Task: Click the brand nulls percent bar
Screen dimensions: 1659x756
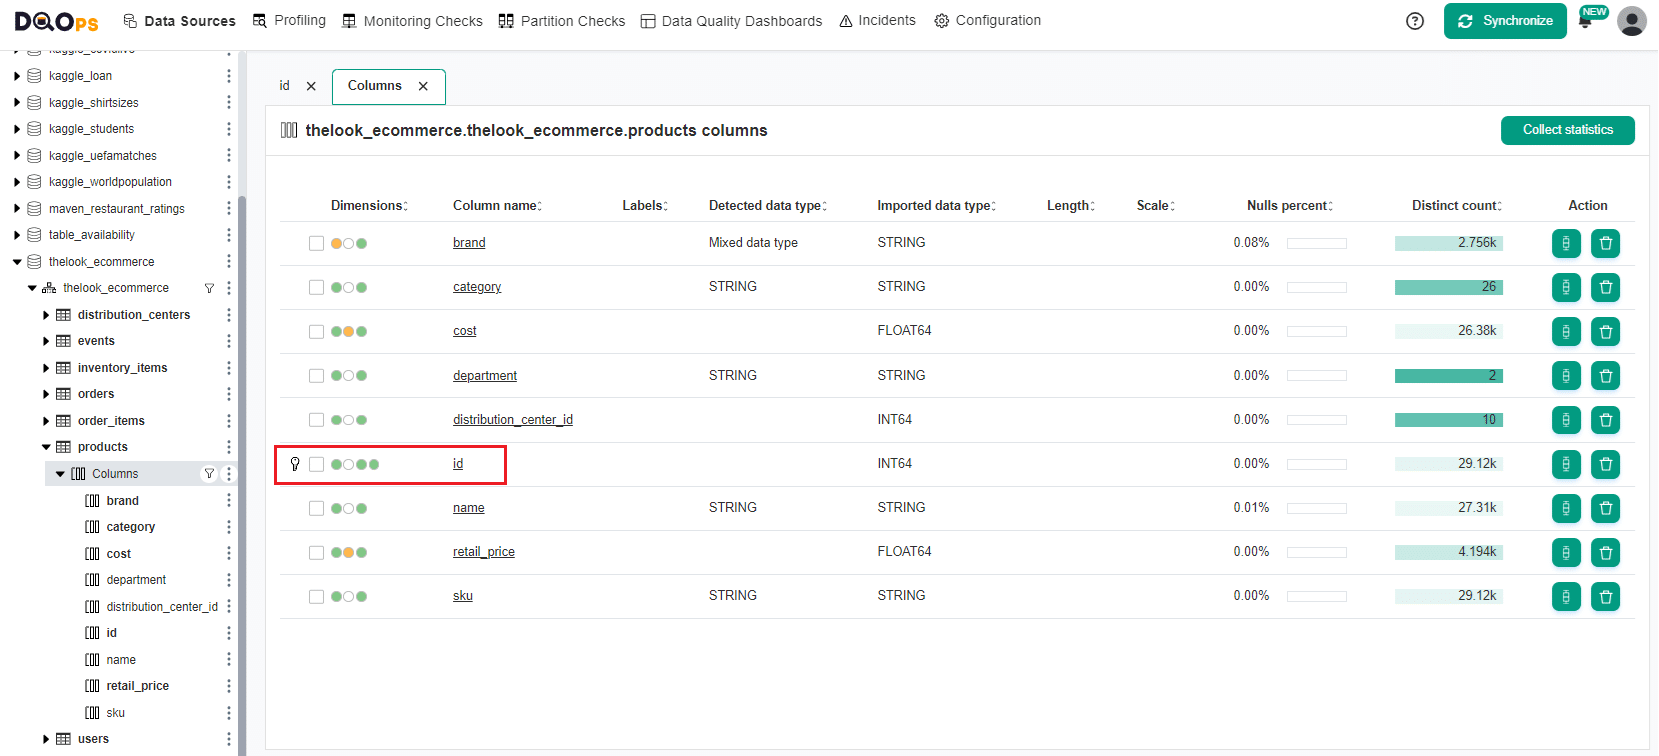Action: (1317, 243)
